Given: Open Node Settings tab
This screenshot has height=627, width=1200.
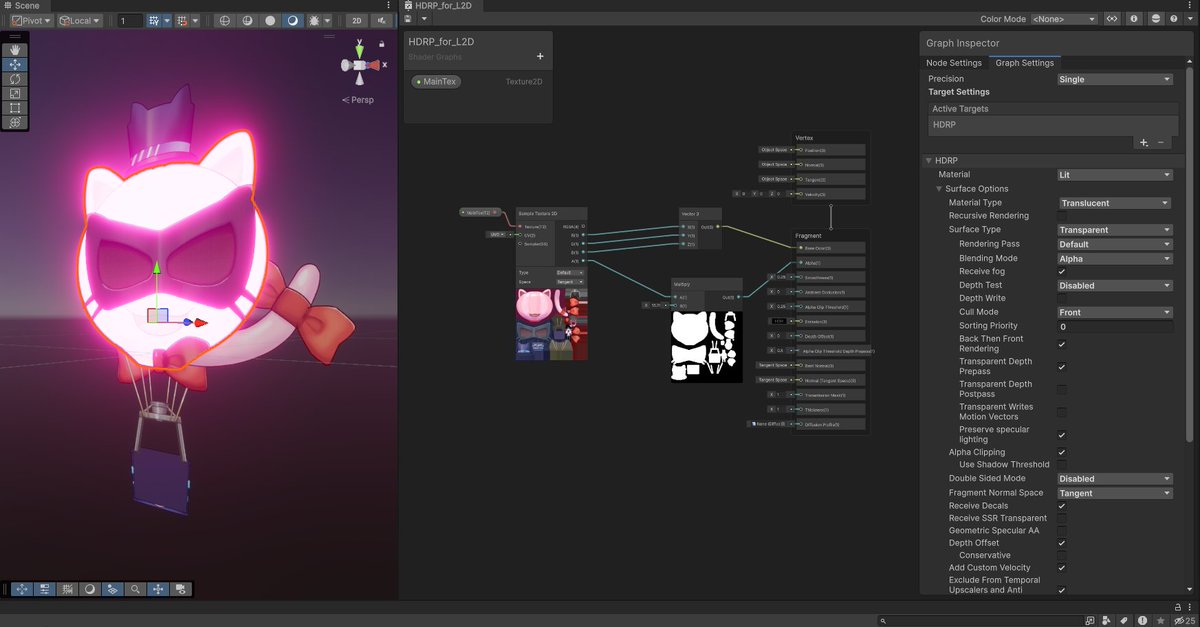Looking at the screenshot, I should 954,63.
